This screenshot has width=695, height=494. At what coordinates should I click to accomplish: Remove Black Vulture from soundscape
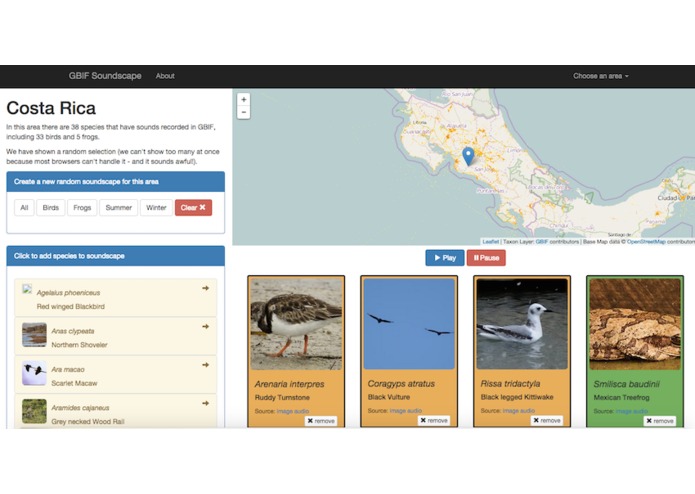(x=434, y=420)
